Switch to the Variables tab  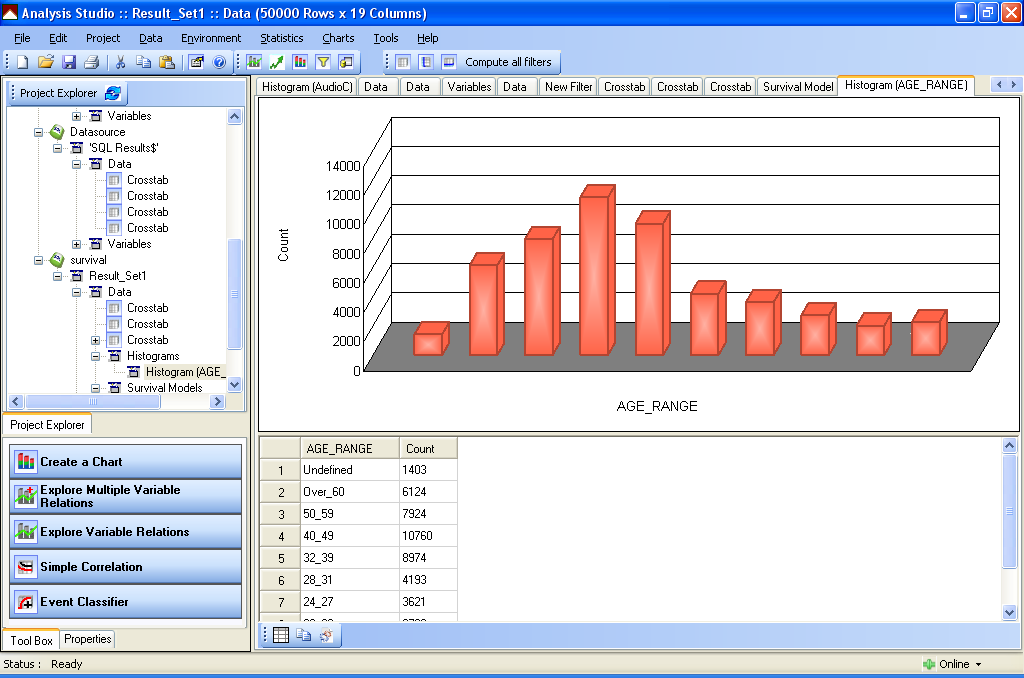click(x=469, y=87)
